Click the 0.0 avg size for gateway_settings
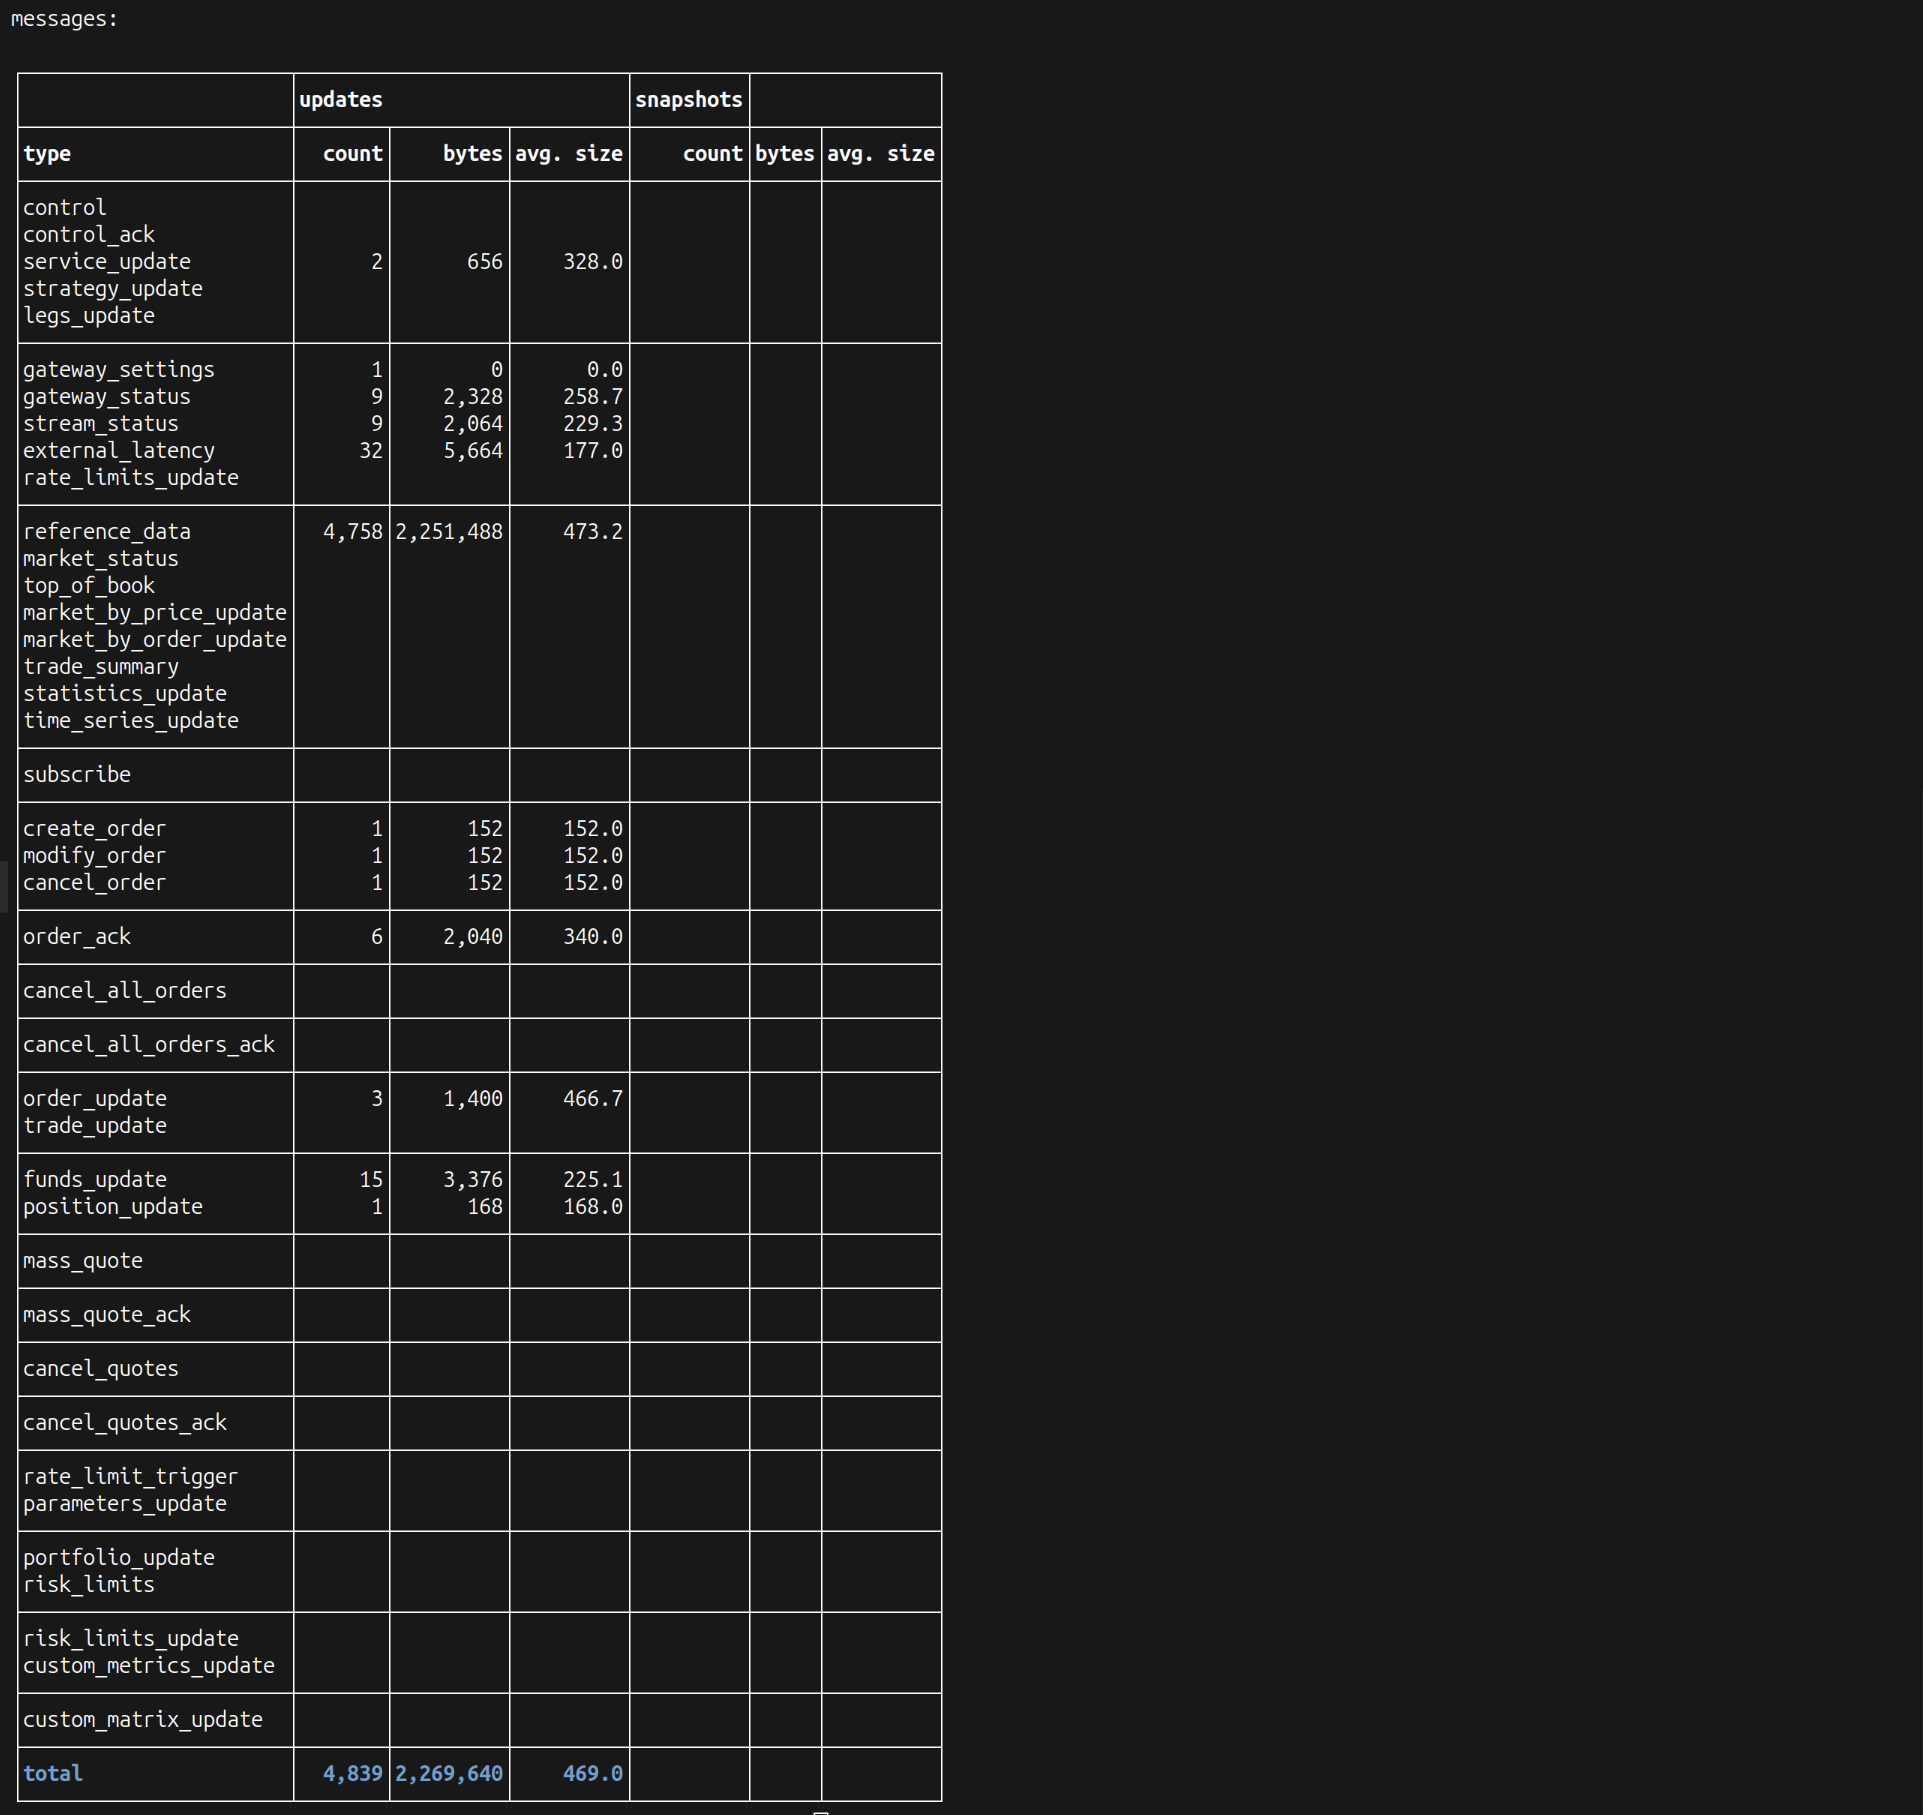 tap(605, 370)
